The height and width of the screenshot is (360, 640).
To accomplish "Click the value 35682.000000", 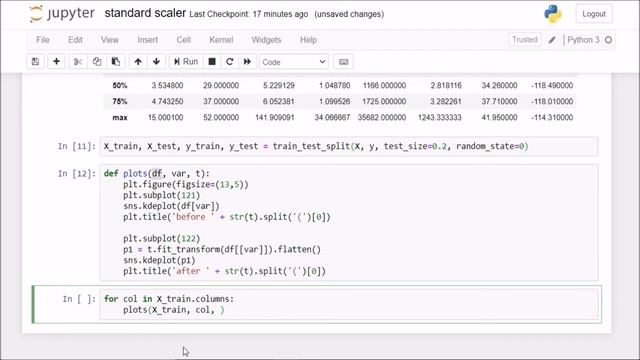I will (x=382, y=118).
